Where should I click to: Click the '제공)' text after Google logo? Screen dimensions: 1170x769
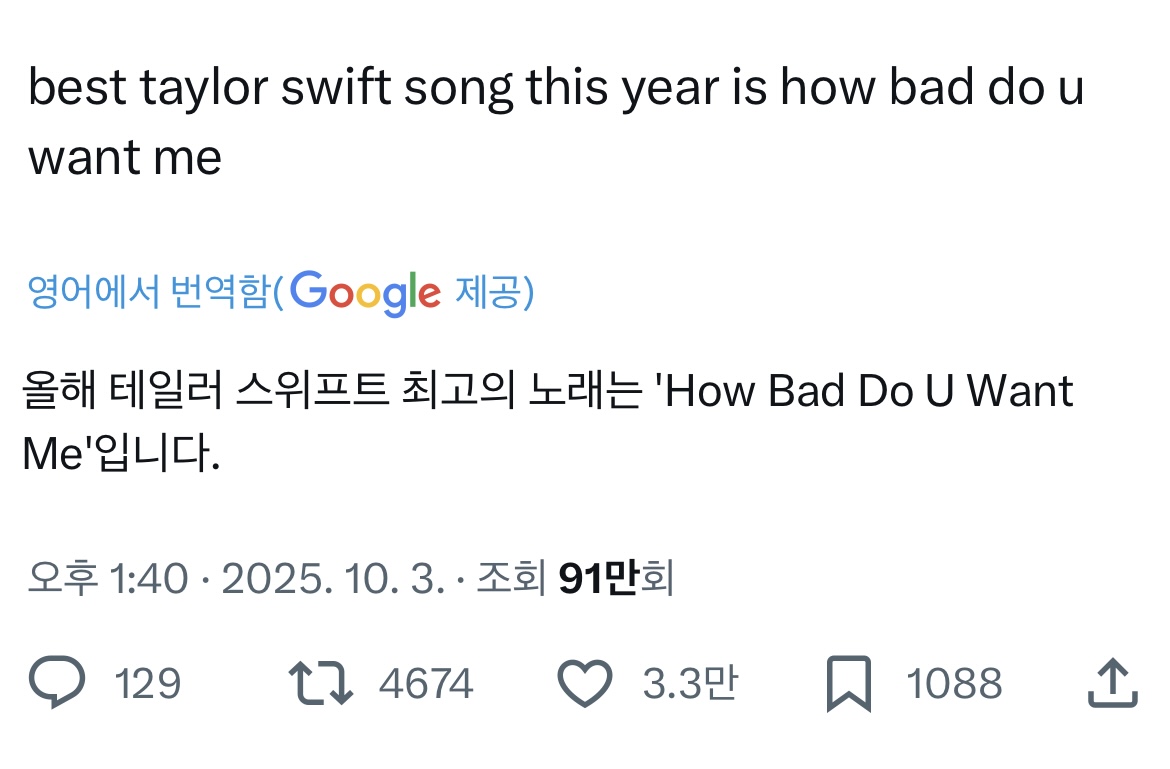pos(494,292)
